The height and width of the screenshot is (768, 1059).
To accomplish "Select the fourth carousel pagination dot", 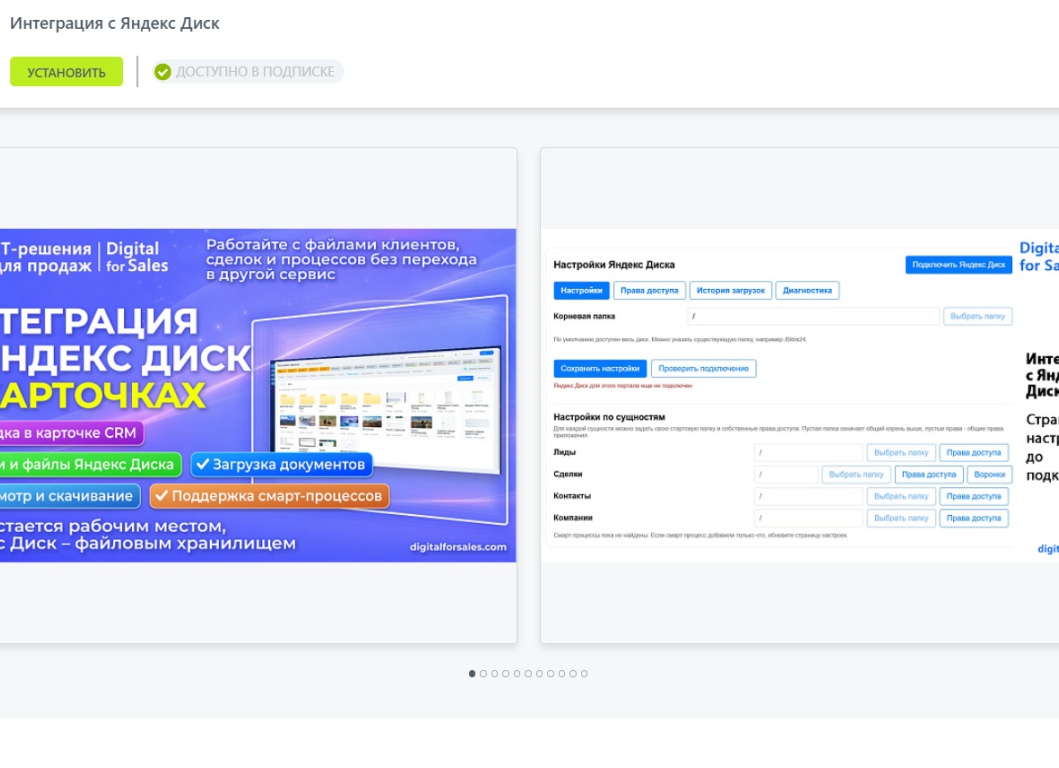I will pyautogui.click(x=506, y=673).
